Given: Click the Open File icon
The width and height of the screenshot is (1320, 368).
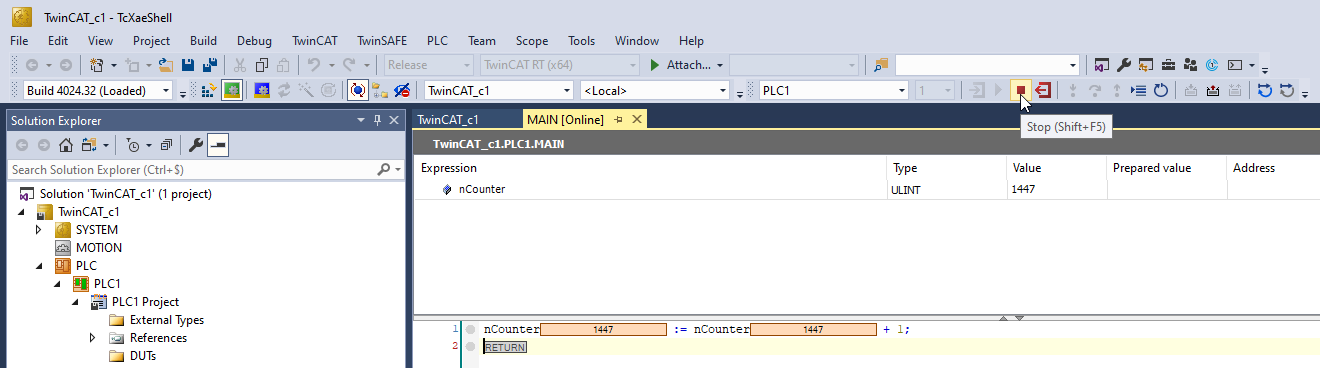Looking at the screenshot, I should coord(165,65).
